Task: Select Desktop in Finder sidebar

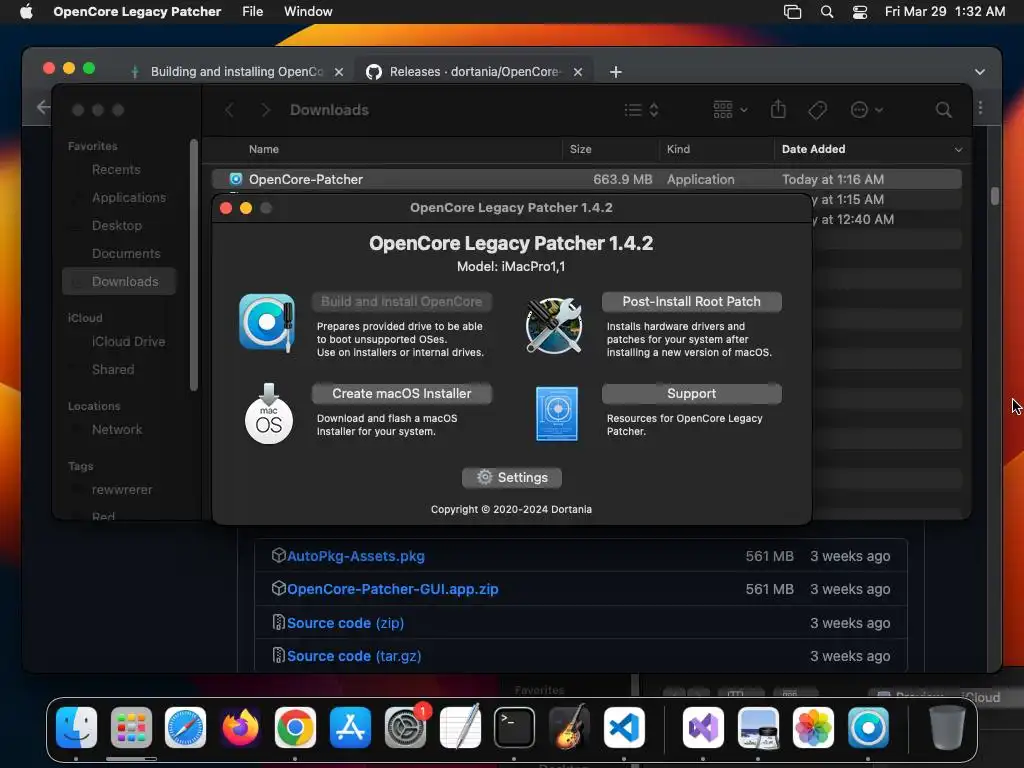Action: pyautogui.click(x=117, y=225)
